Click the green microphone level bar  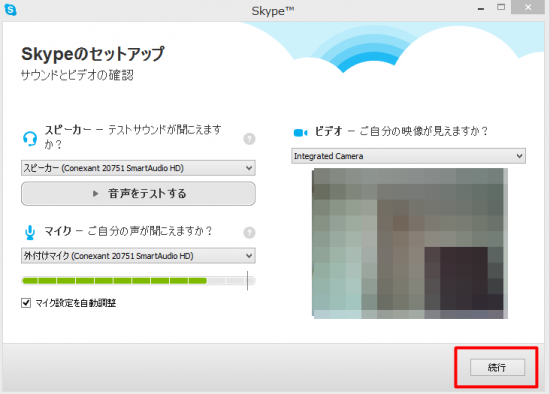pos(114,281)
